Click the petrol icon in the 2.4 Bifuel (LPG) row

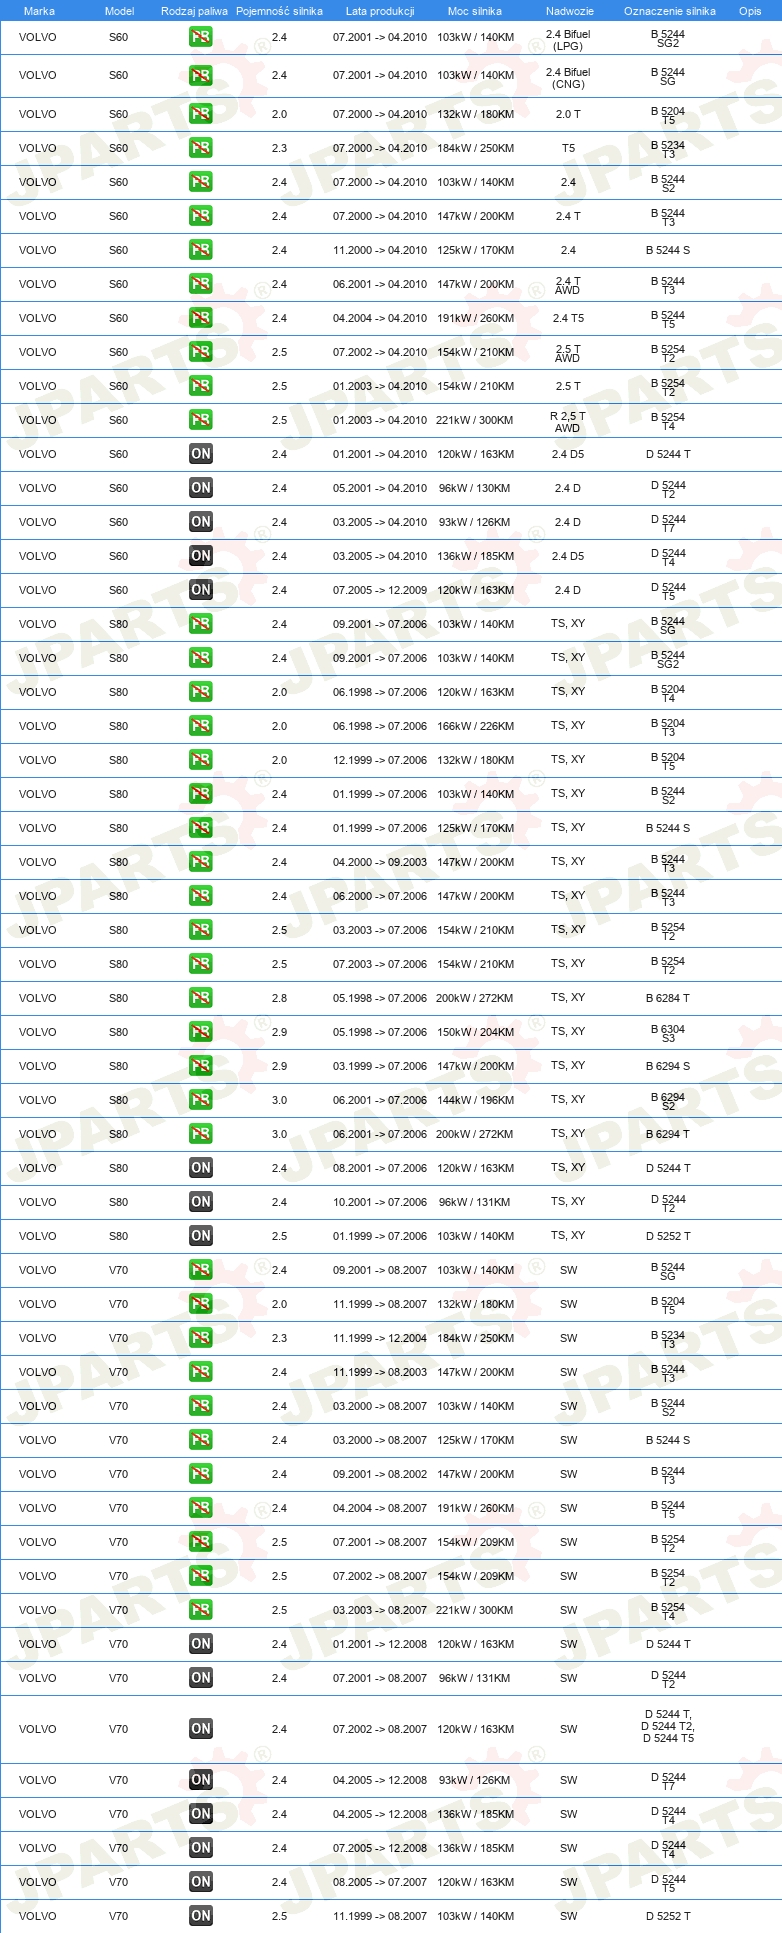201,37
